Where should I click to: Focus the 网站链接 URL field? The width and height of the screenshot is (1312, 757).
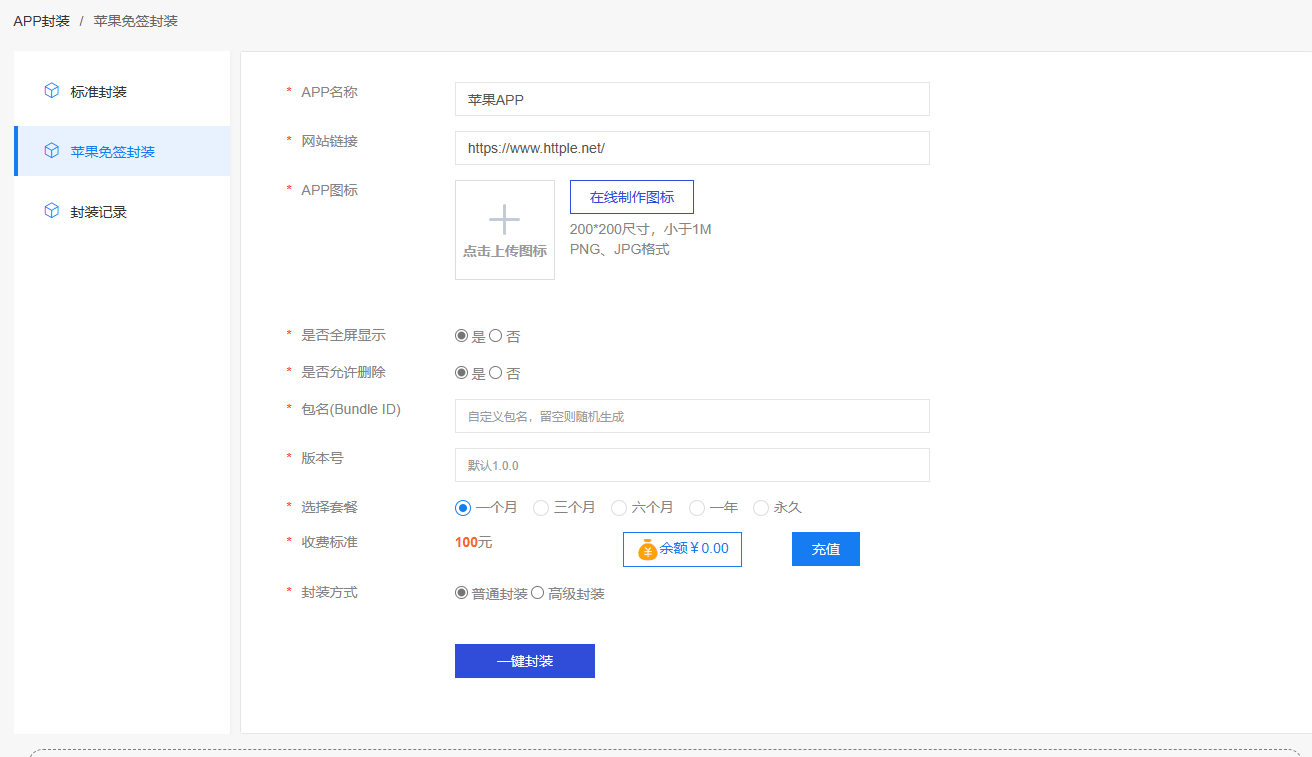[692, 148]
